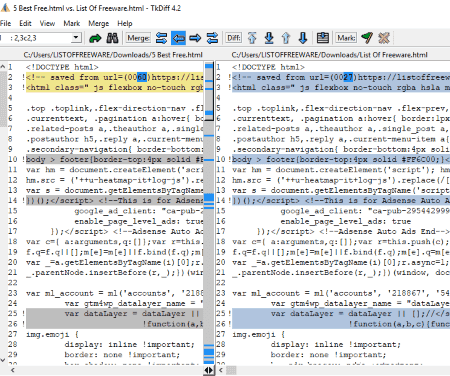
Task: Click right pane line 10 'body > footer' with #FF6C00
Action: coord(341,160)
